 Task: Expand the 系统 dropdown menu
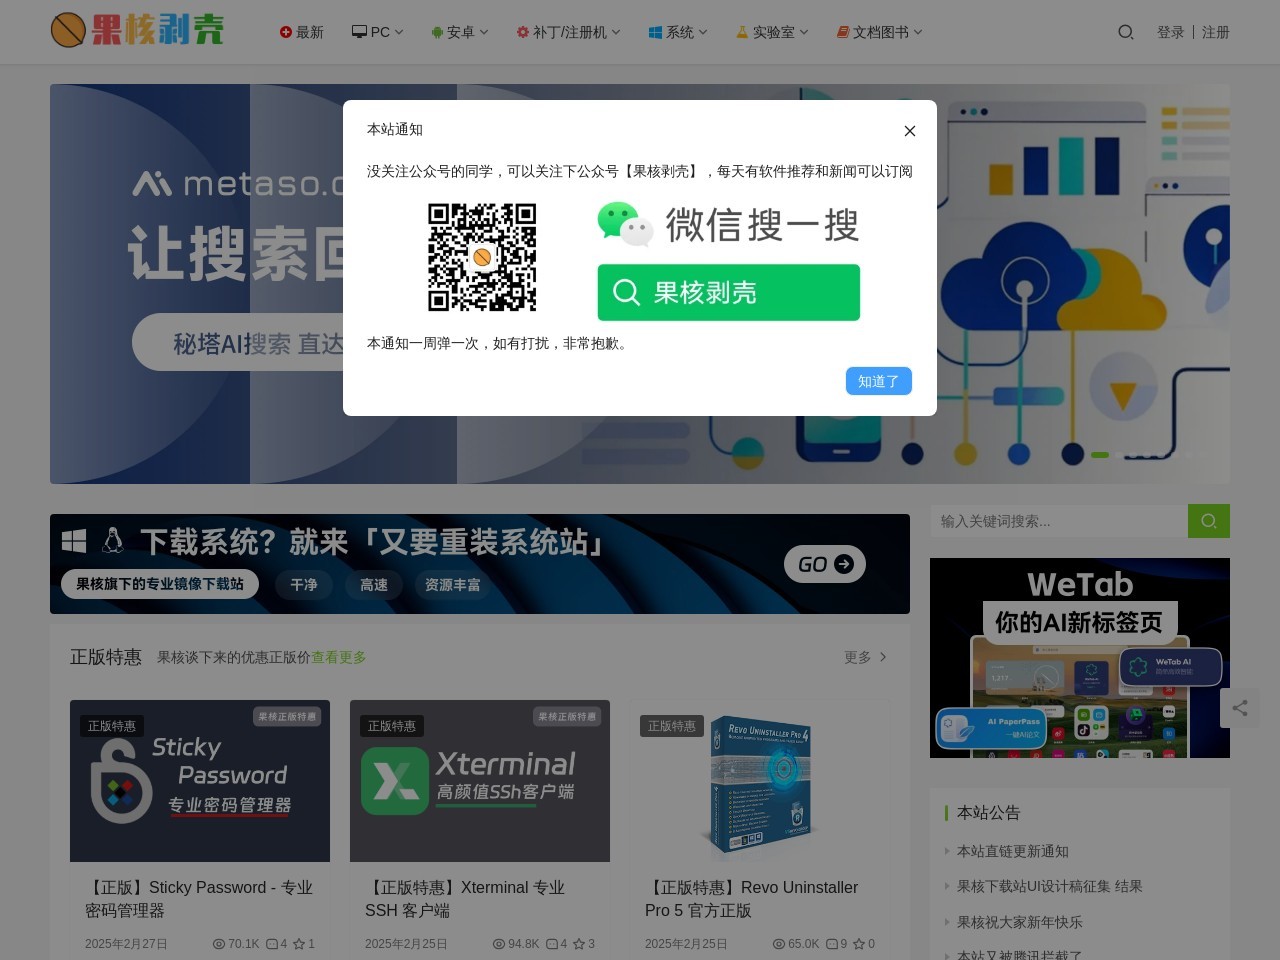[x=678, y=32]
